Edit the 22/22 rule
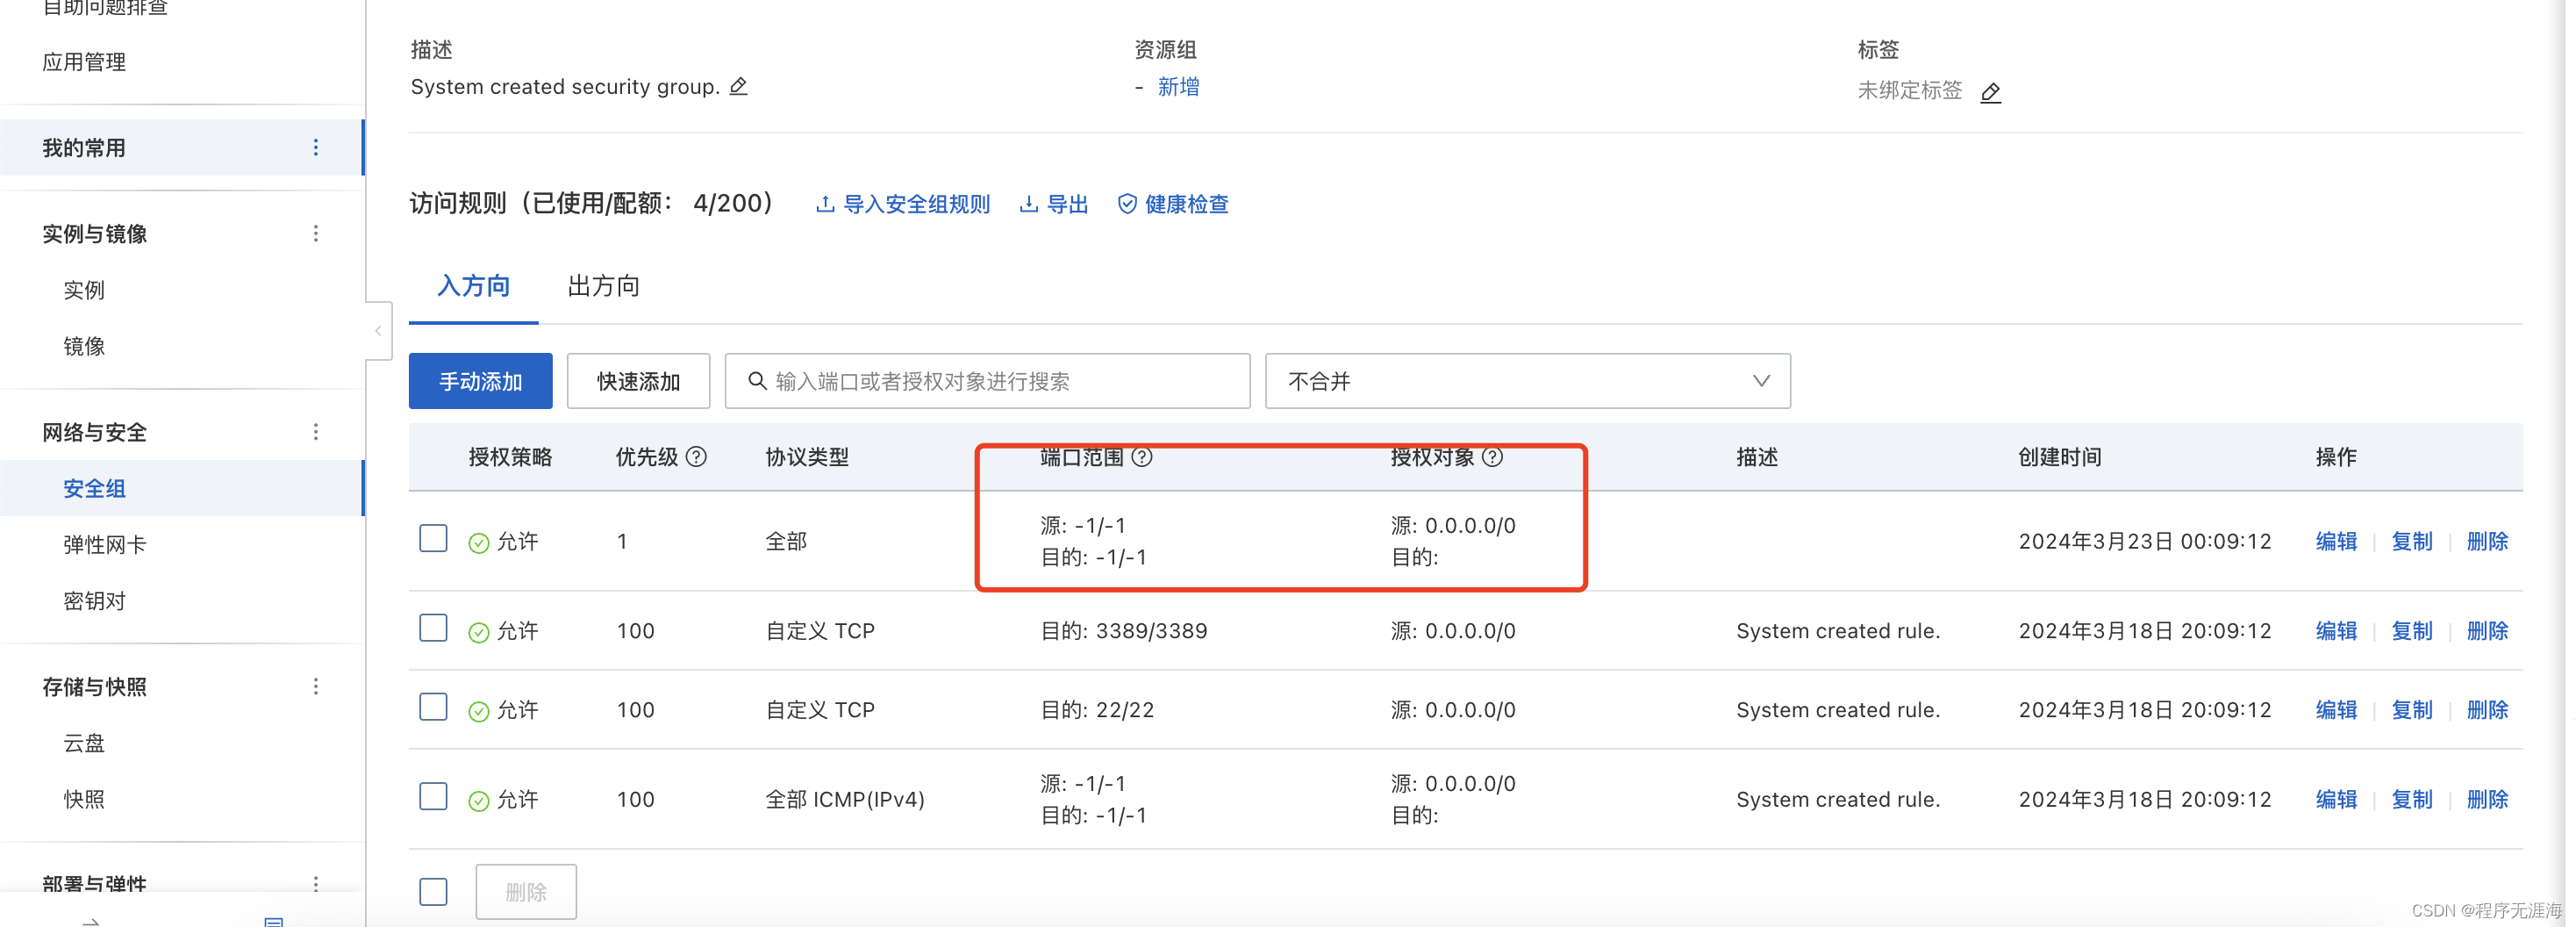 coord(2336,710)
